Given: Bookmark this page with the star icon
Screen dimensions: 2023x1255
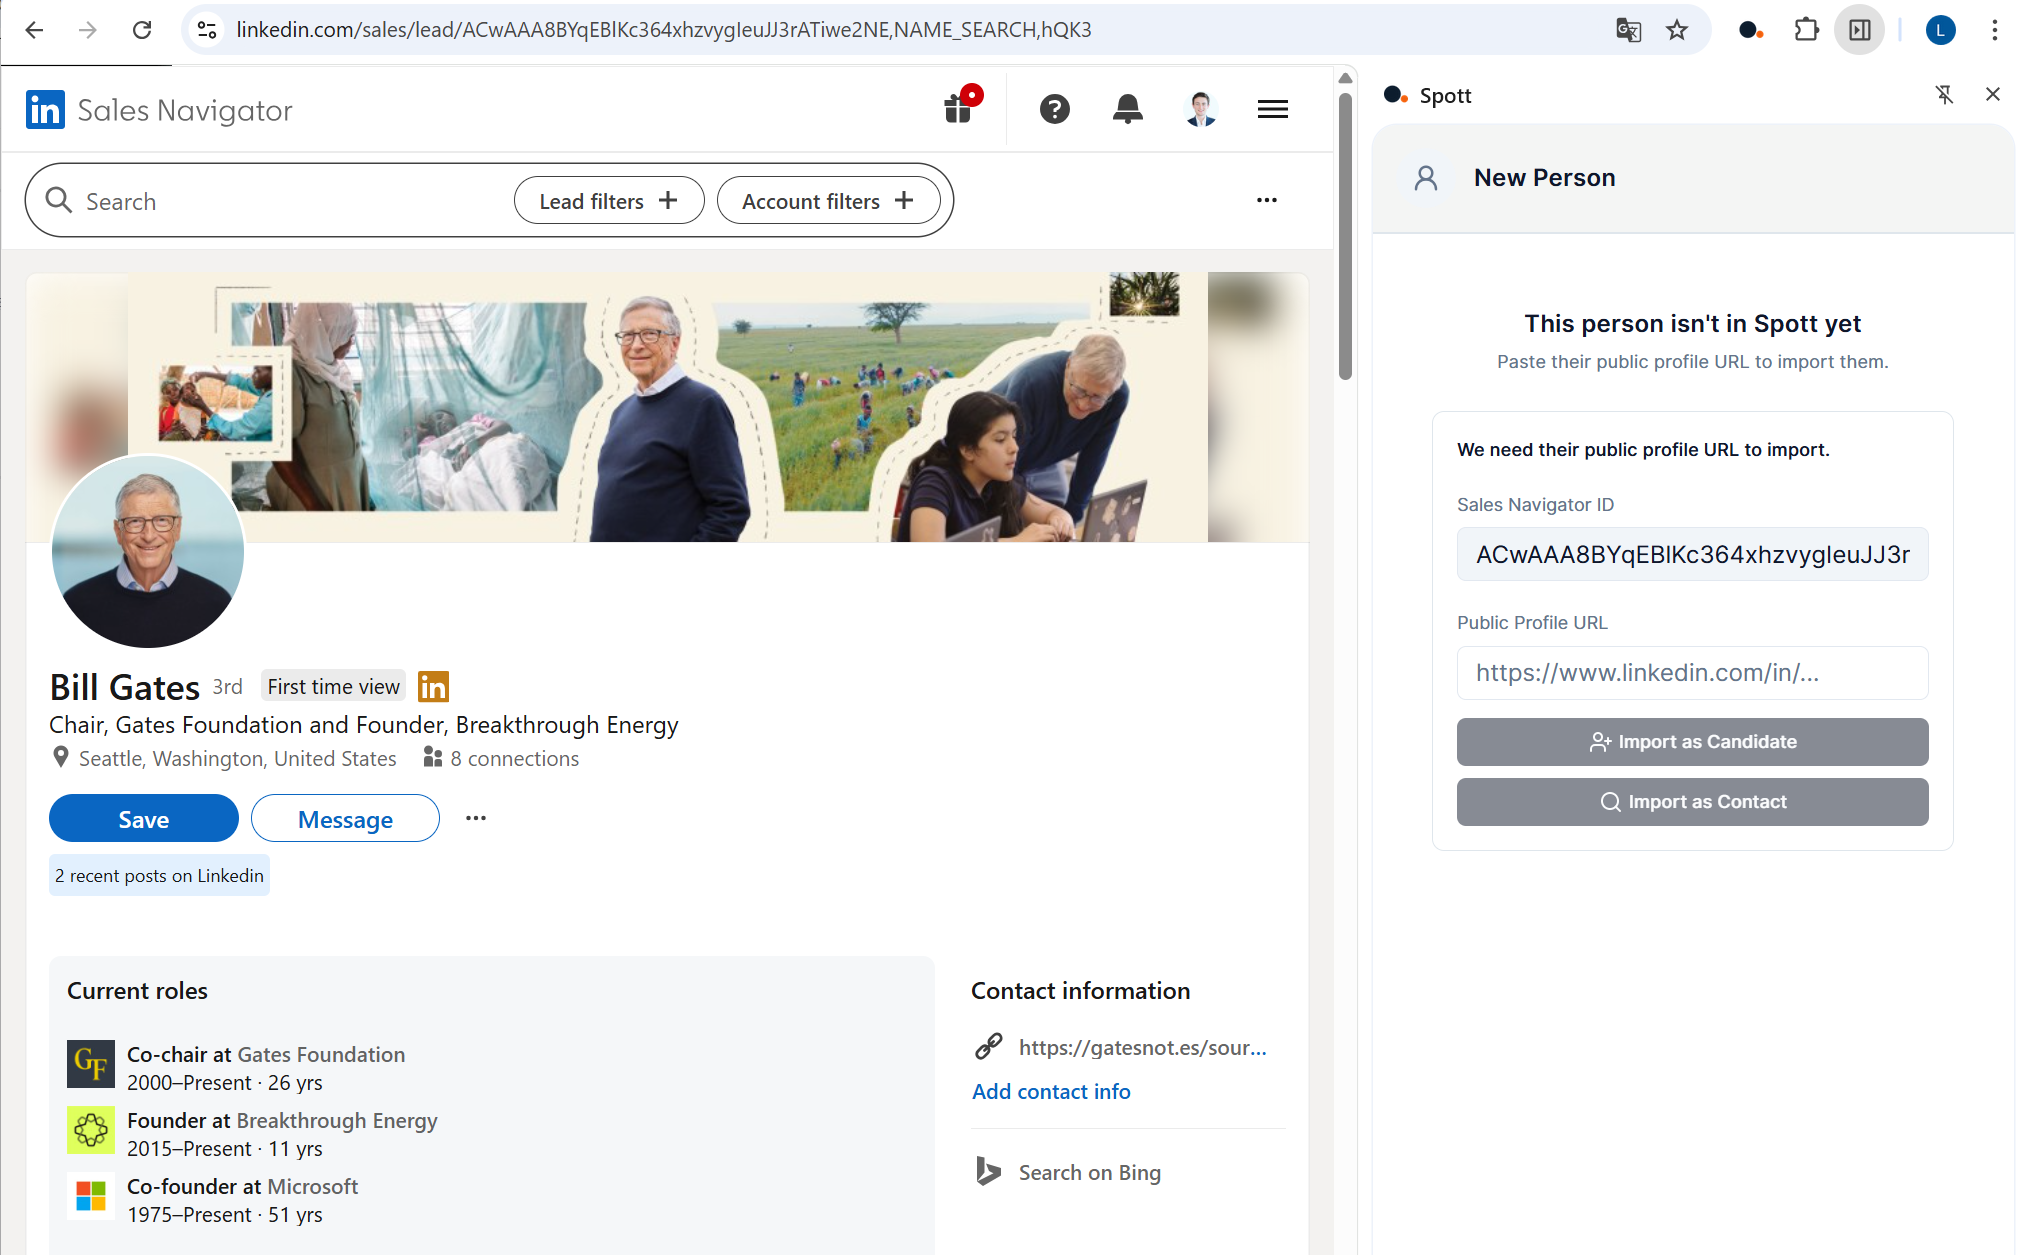Looking at the screenshot, I should [x=1677, y=30].
